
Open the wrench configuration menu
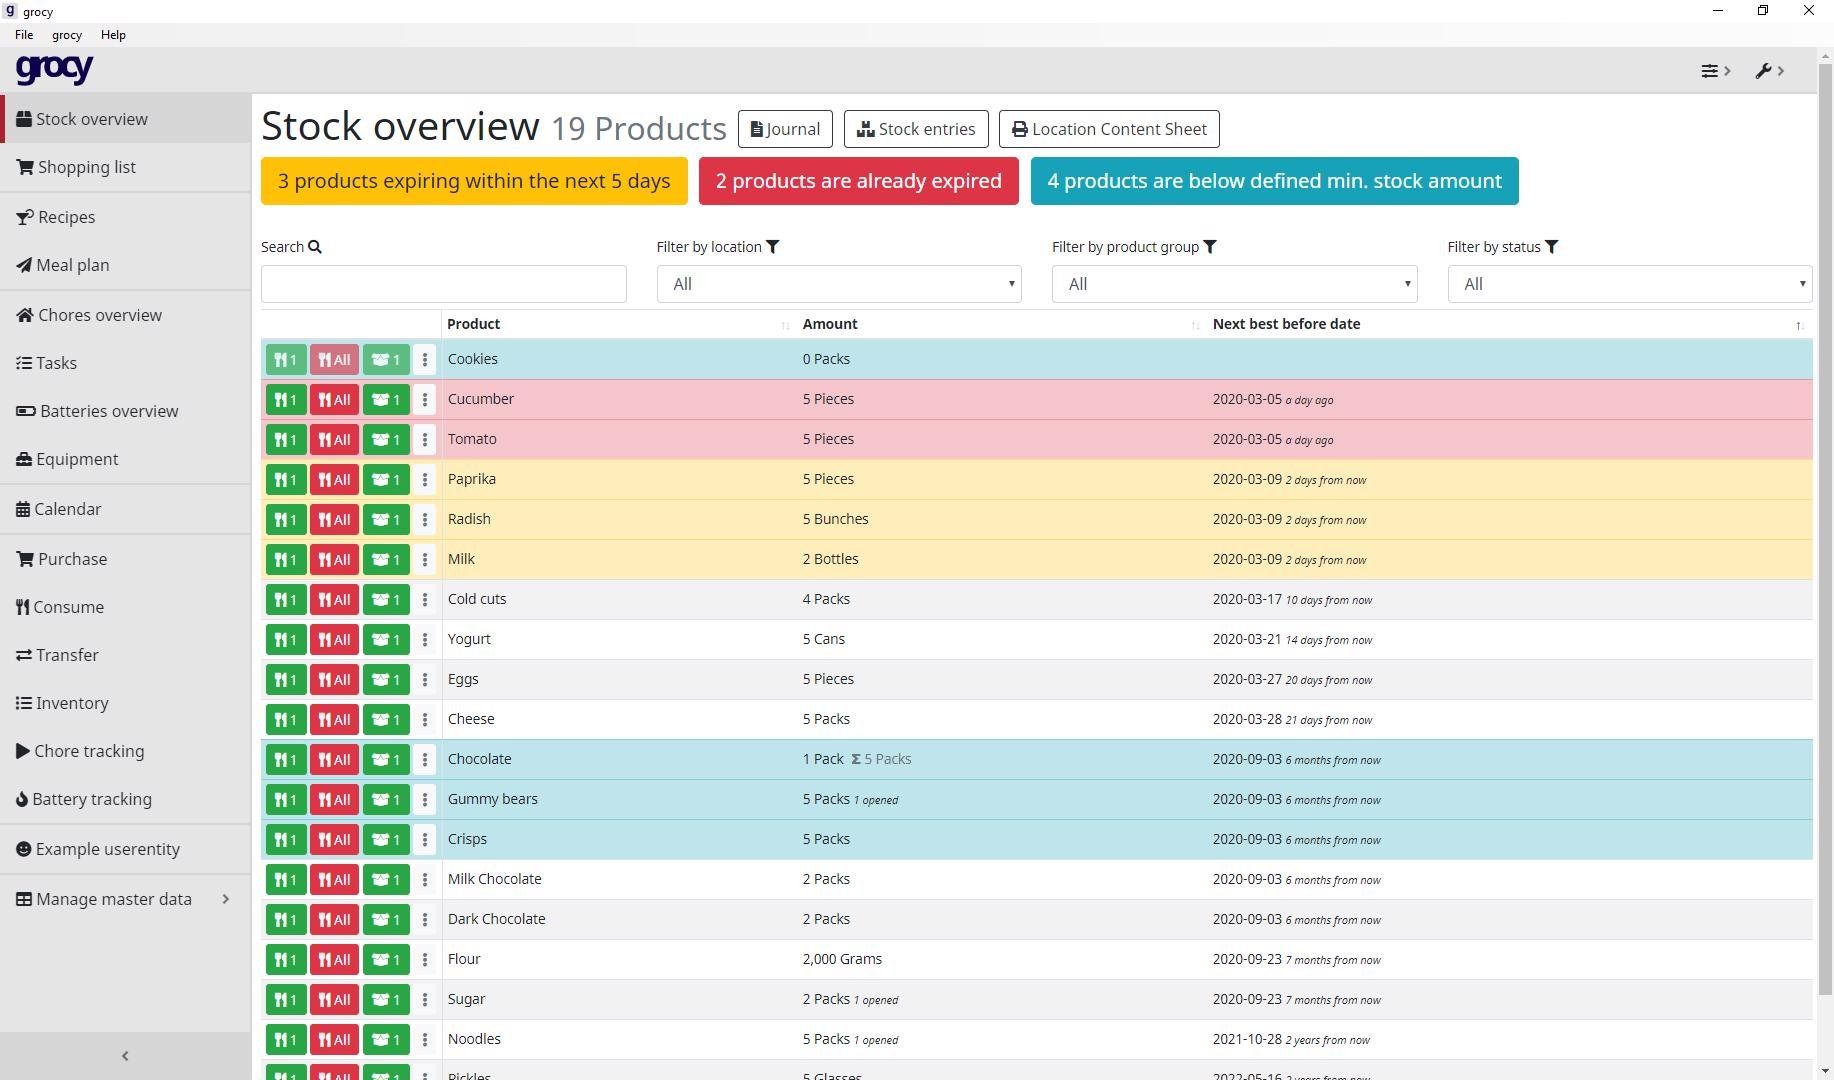[1765, 70]
